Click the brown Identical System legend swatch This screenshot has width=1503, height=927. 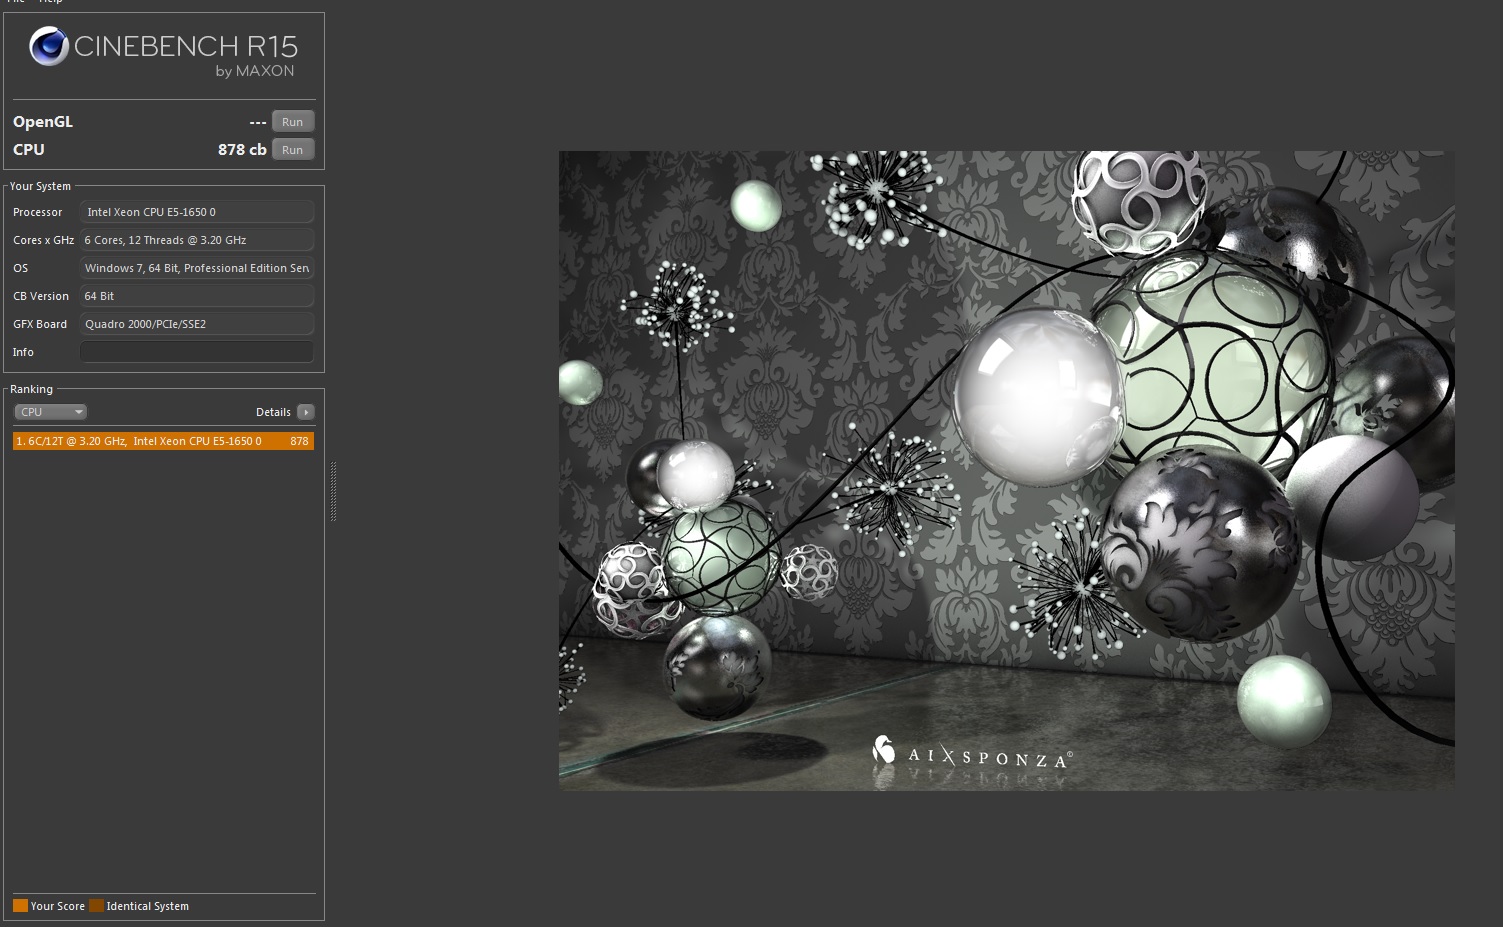pyautogui.click(x=96, y=906)
